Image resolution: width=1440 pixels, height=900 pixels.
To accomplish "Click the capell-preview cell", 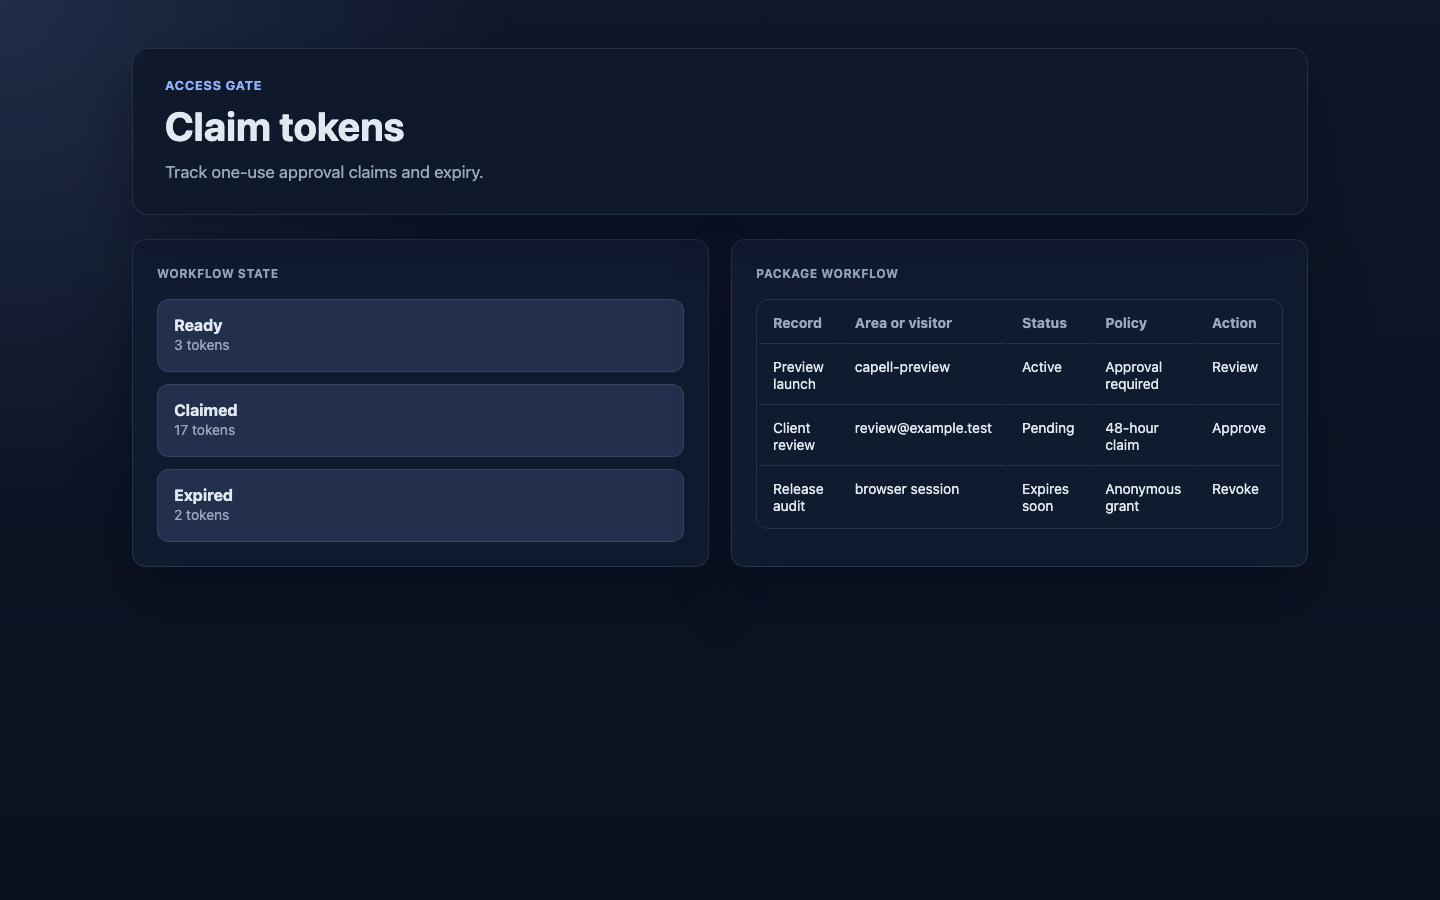I will (924, 375).
